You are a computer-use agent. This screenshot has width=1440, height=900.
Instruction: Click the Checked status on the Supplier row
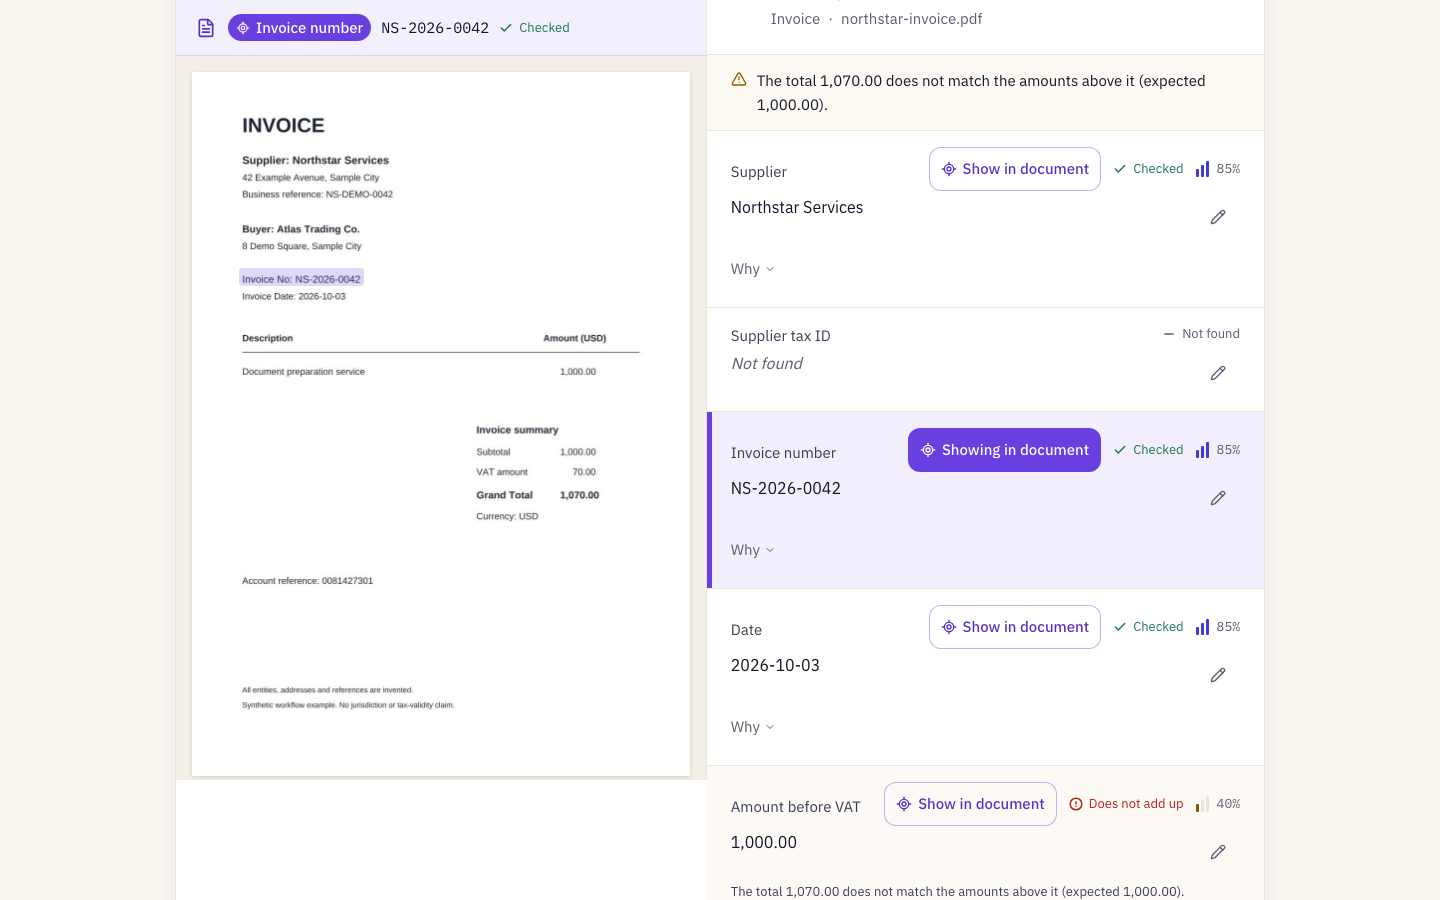click(x=1148, y=169)
